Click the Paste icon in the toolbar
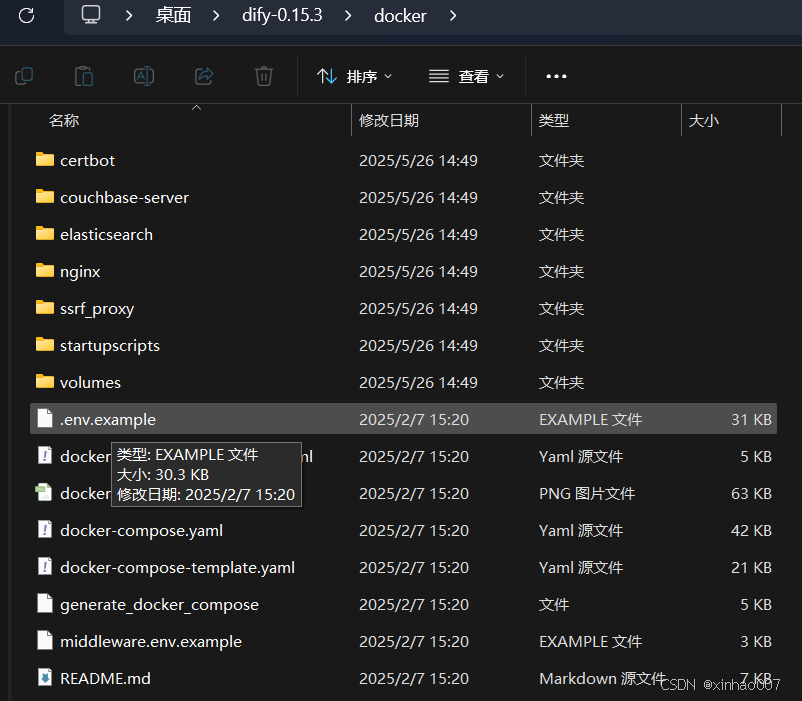802x701 pixels. coord(84,76)
